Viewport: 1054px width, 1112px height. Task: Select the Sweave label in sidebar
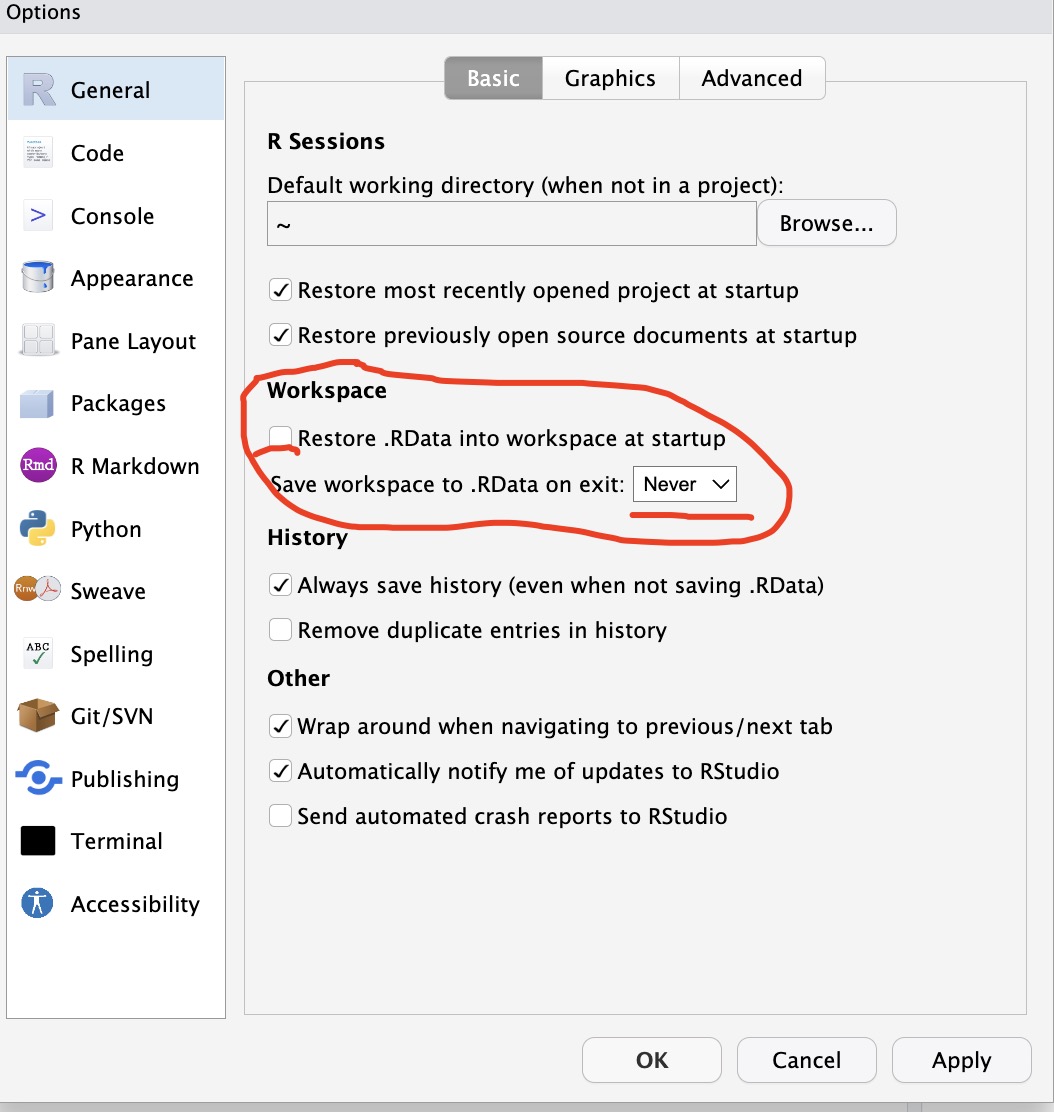pos(108,591)
